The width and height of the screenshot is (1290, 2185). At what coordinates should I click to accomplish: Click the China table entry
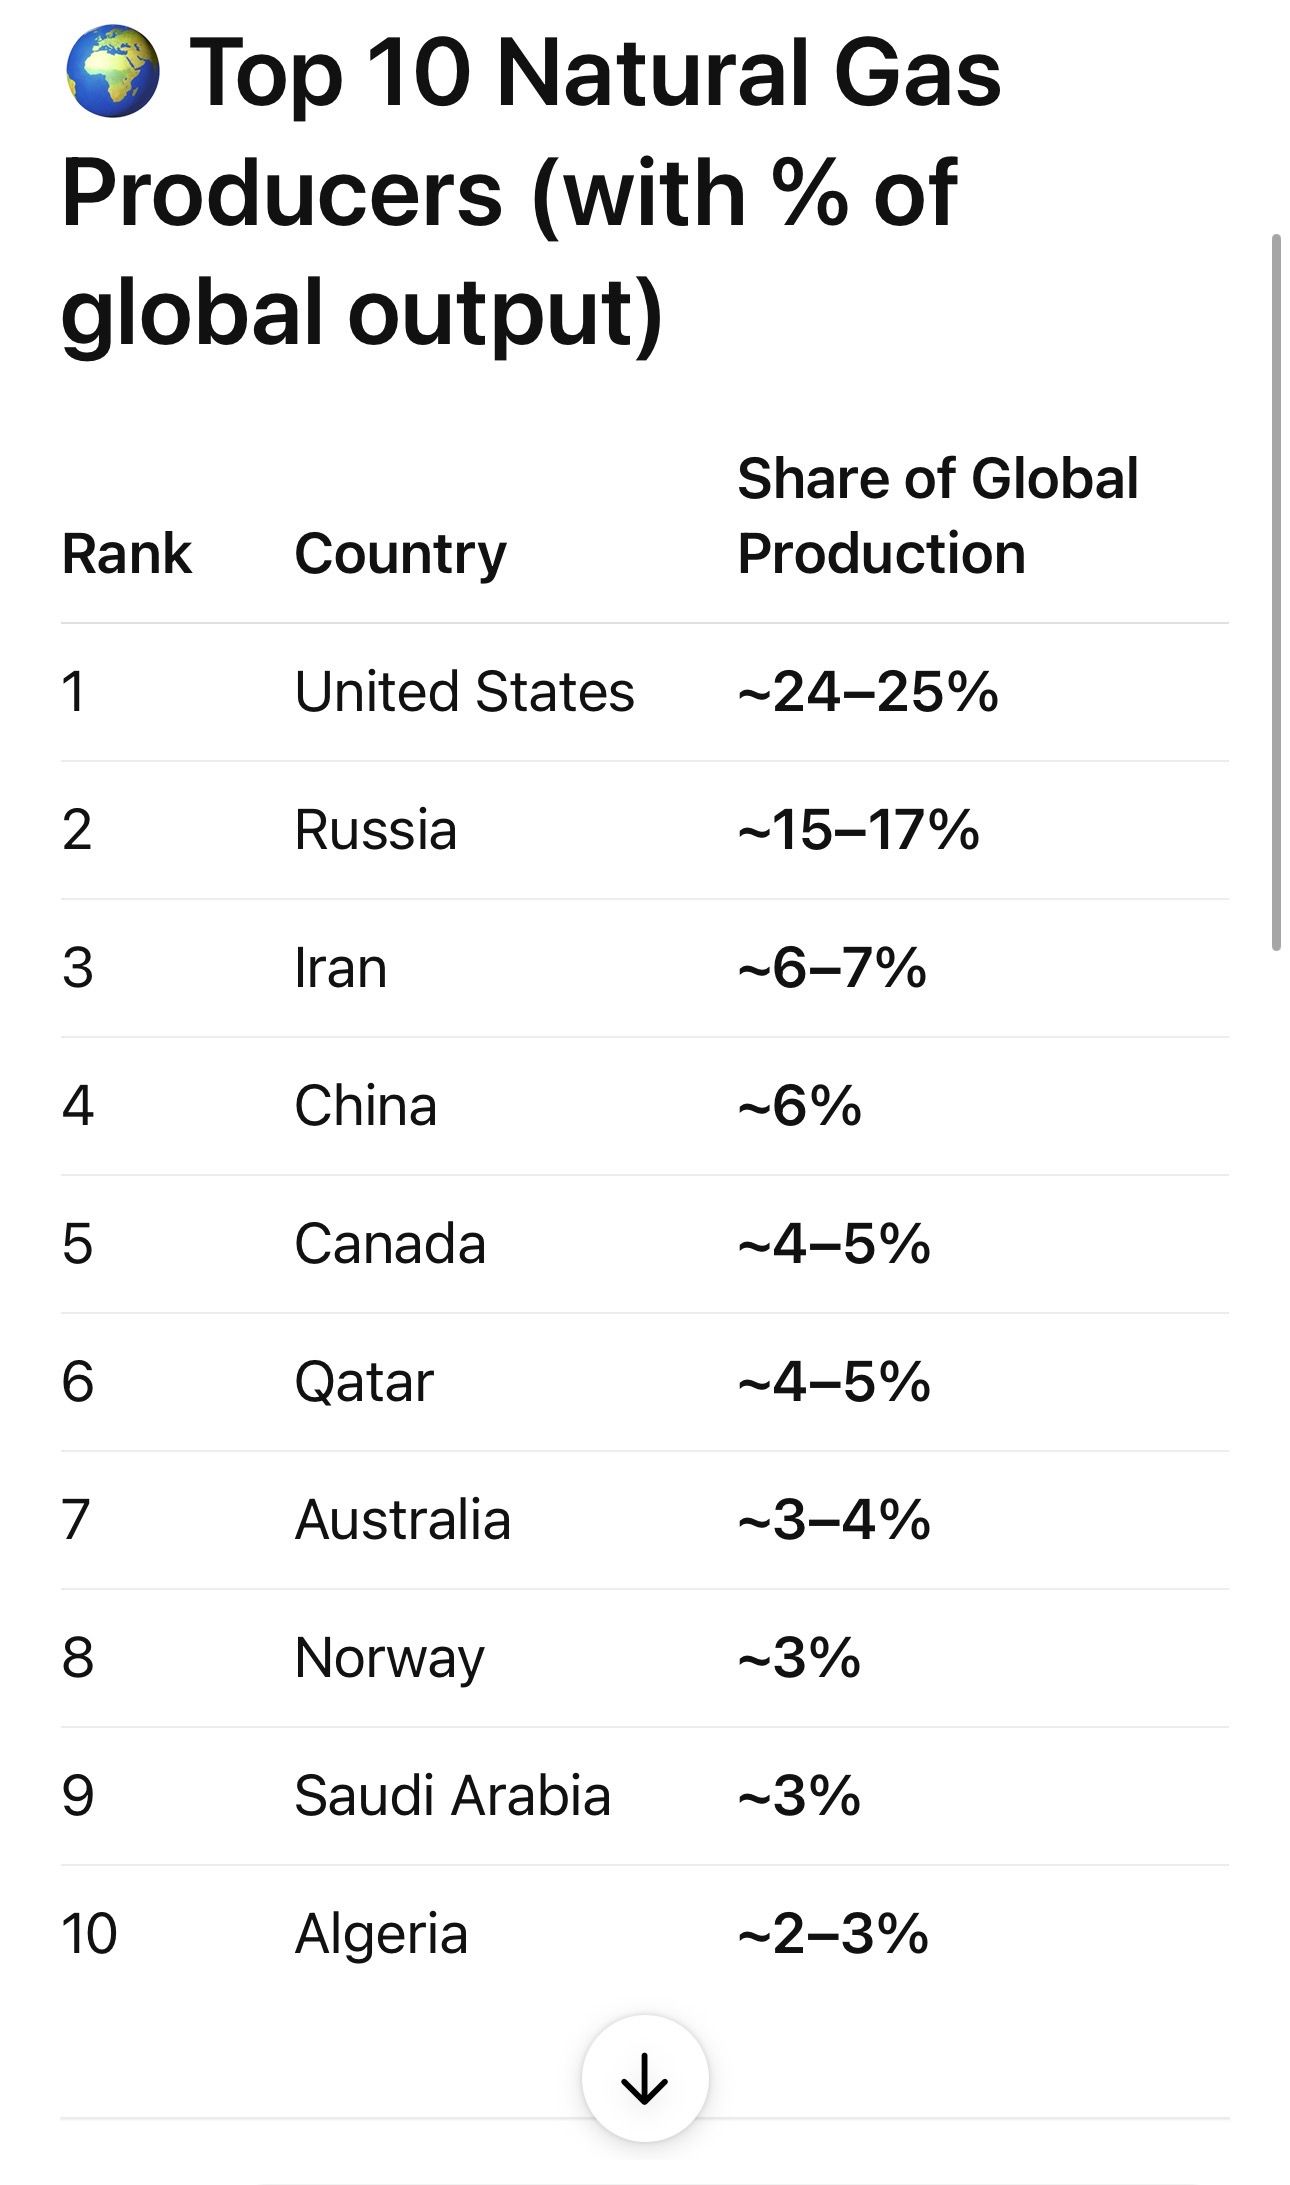(x=365, y=1105)
